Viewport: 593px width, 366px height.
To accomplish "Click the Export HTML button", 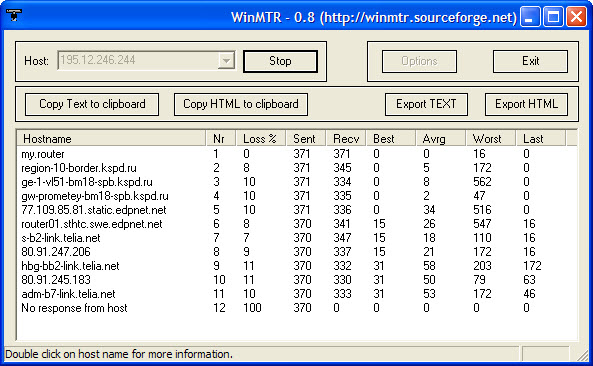I will (x=526, y=104).
